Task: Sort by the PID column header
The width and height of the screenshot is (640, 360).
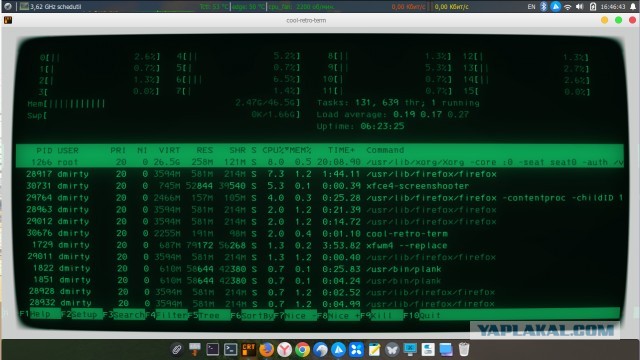Action: tap(44, 151)
